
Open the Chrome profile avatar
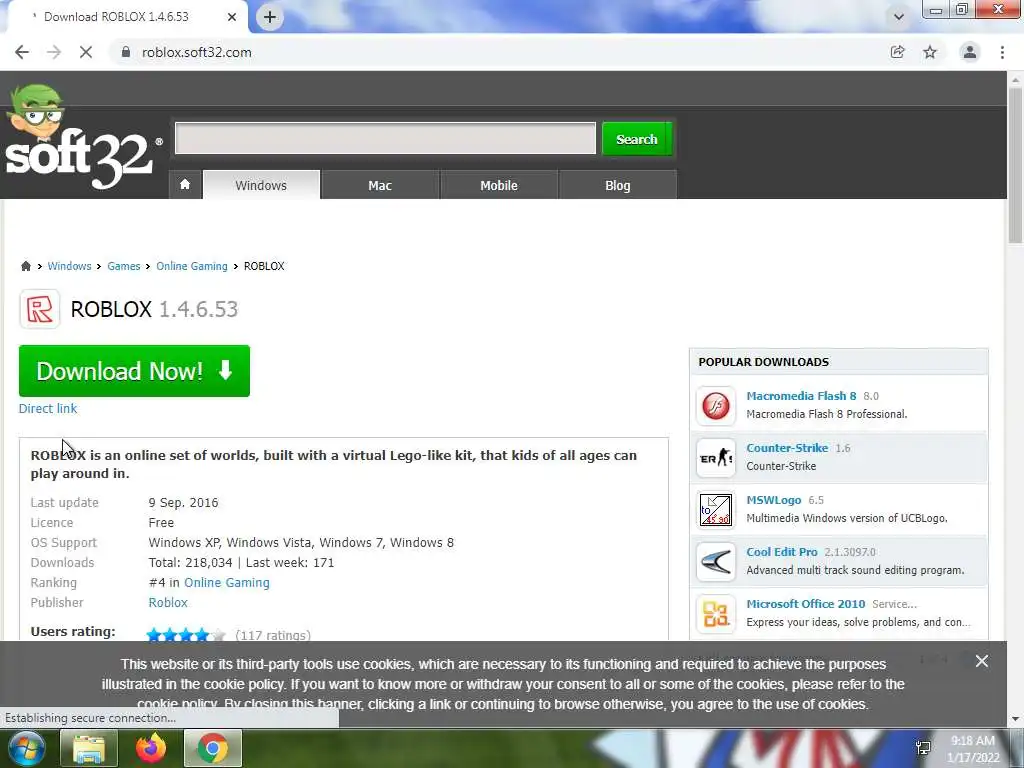point(970,52)
